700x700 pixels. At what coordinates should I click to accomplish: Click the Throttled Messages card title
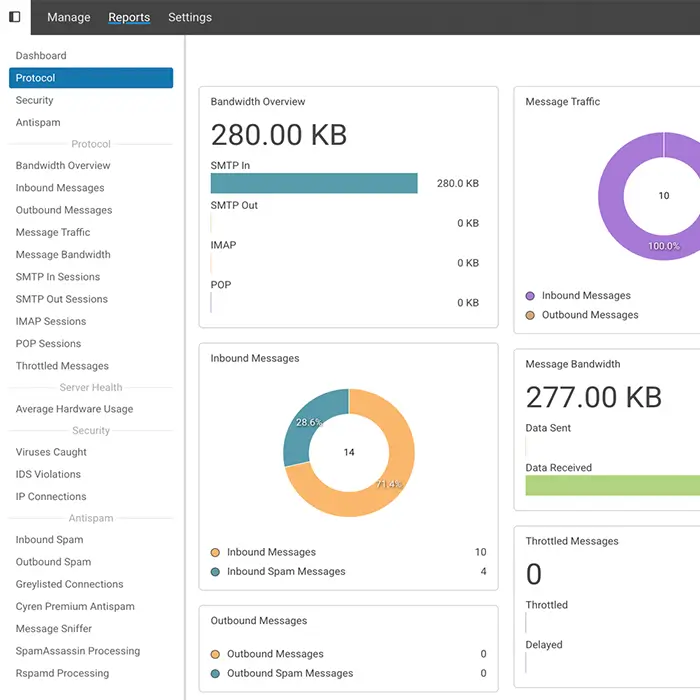572,541
